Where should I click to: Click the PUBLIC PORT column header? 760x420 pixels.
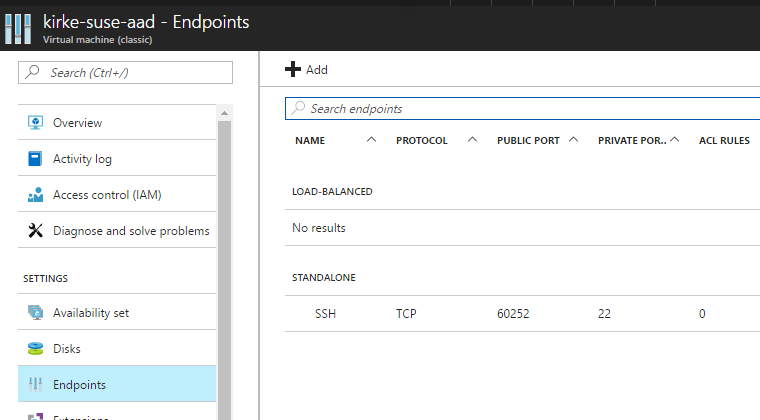pos(528,140)
